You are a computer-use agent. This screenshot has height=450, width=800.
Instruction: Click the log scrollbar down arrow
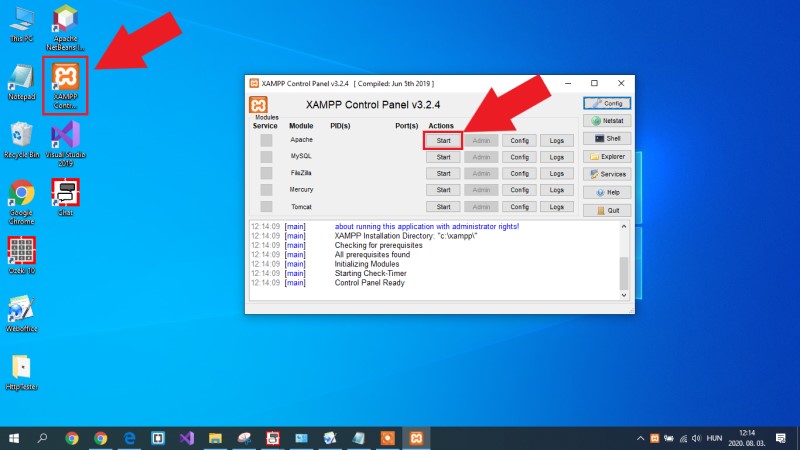623,295
